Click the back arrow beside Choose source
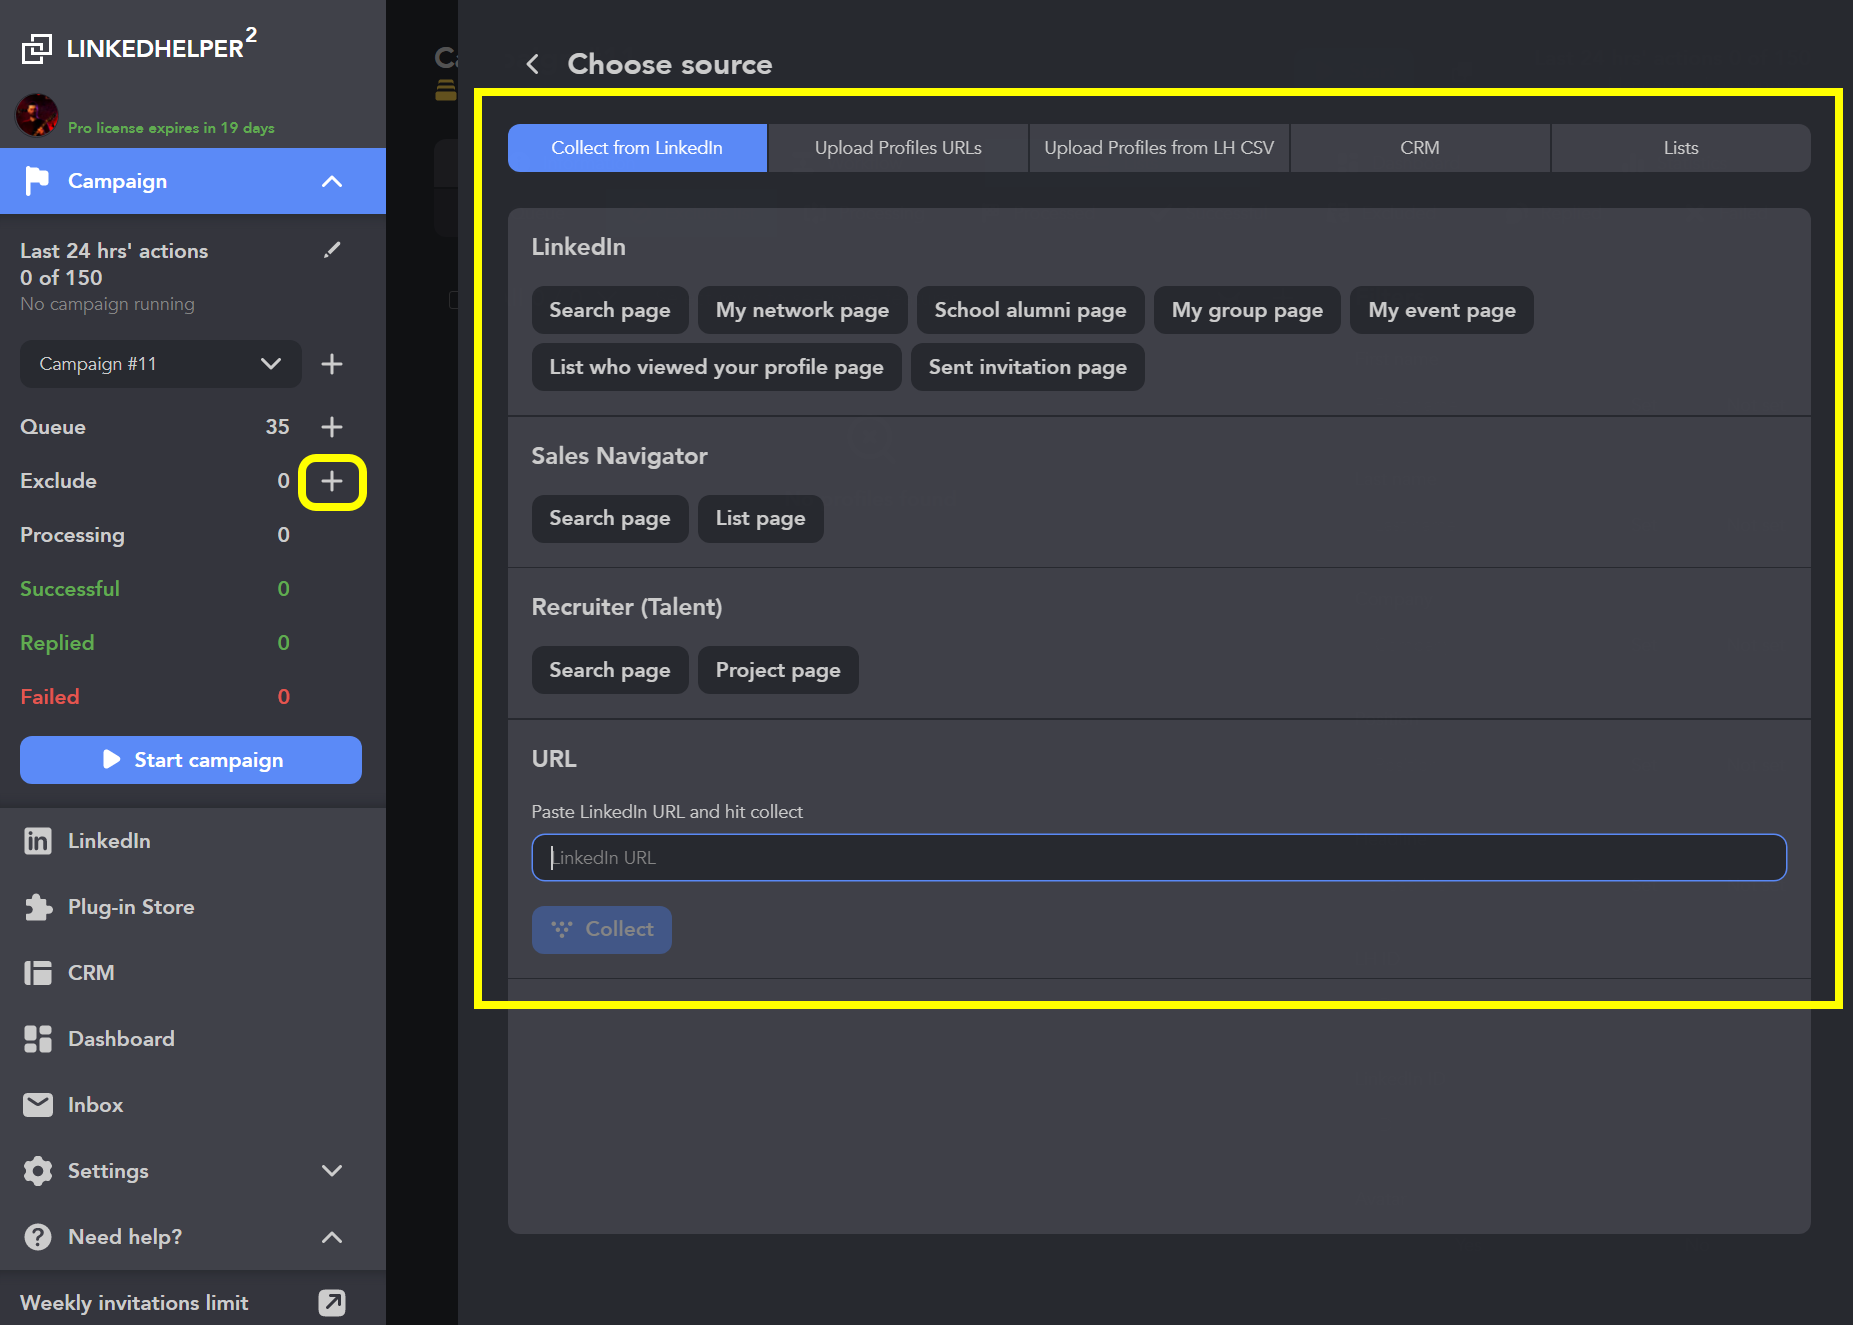This screenshot has width=1853, height=1325. [x=533, y=65]
